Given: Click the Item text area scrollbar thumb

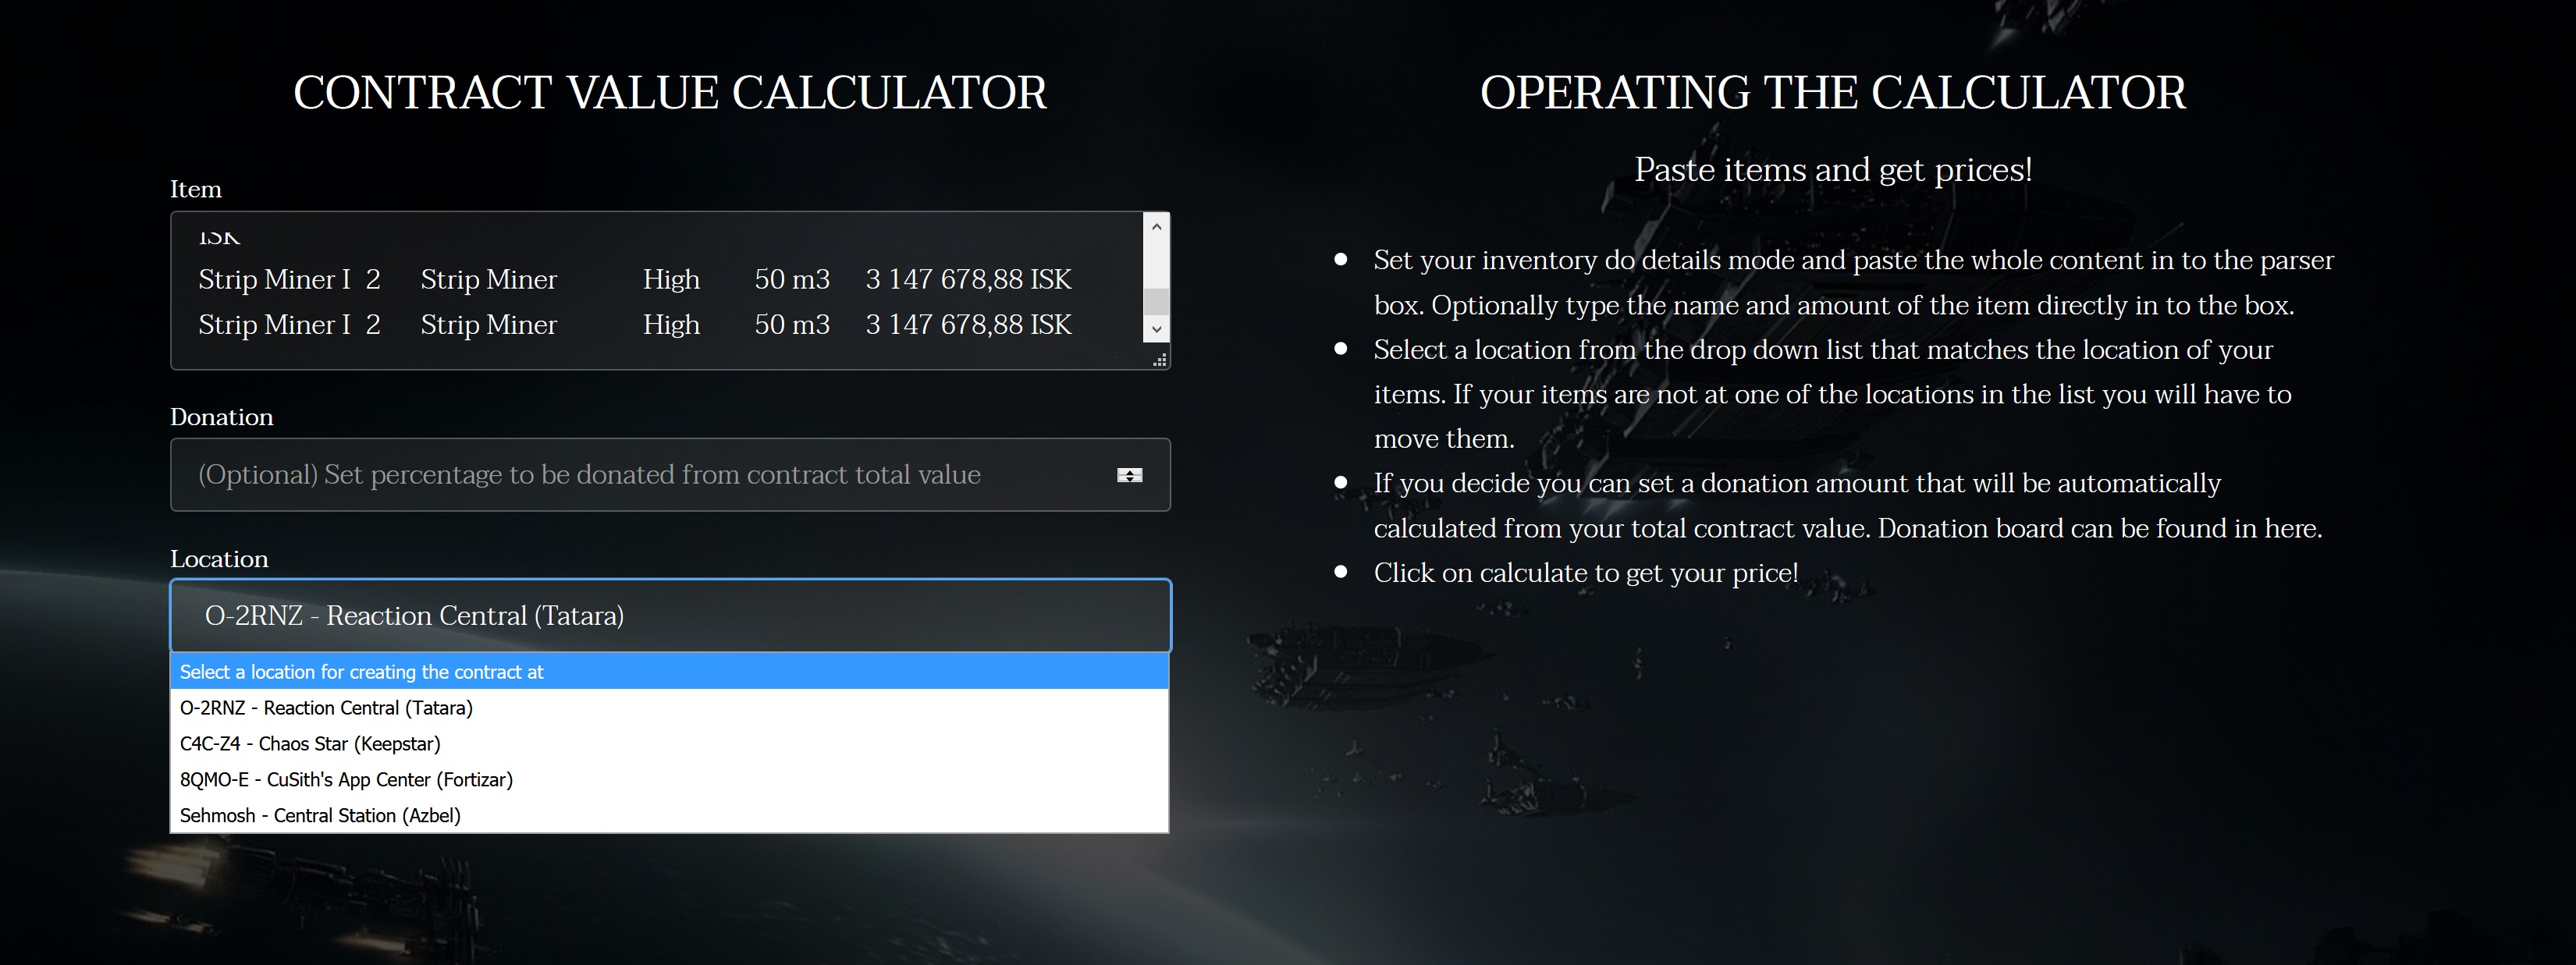Looking at the screenshot, I should click(1156, 301).
